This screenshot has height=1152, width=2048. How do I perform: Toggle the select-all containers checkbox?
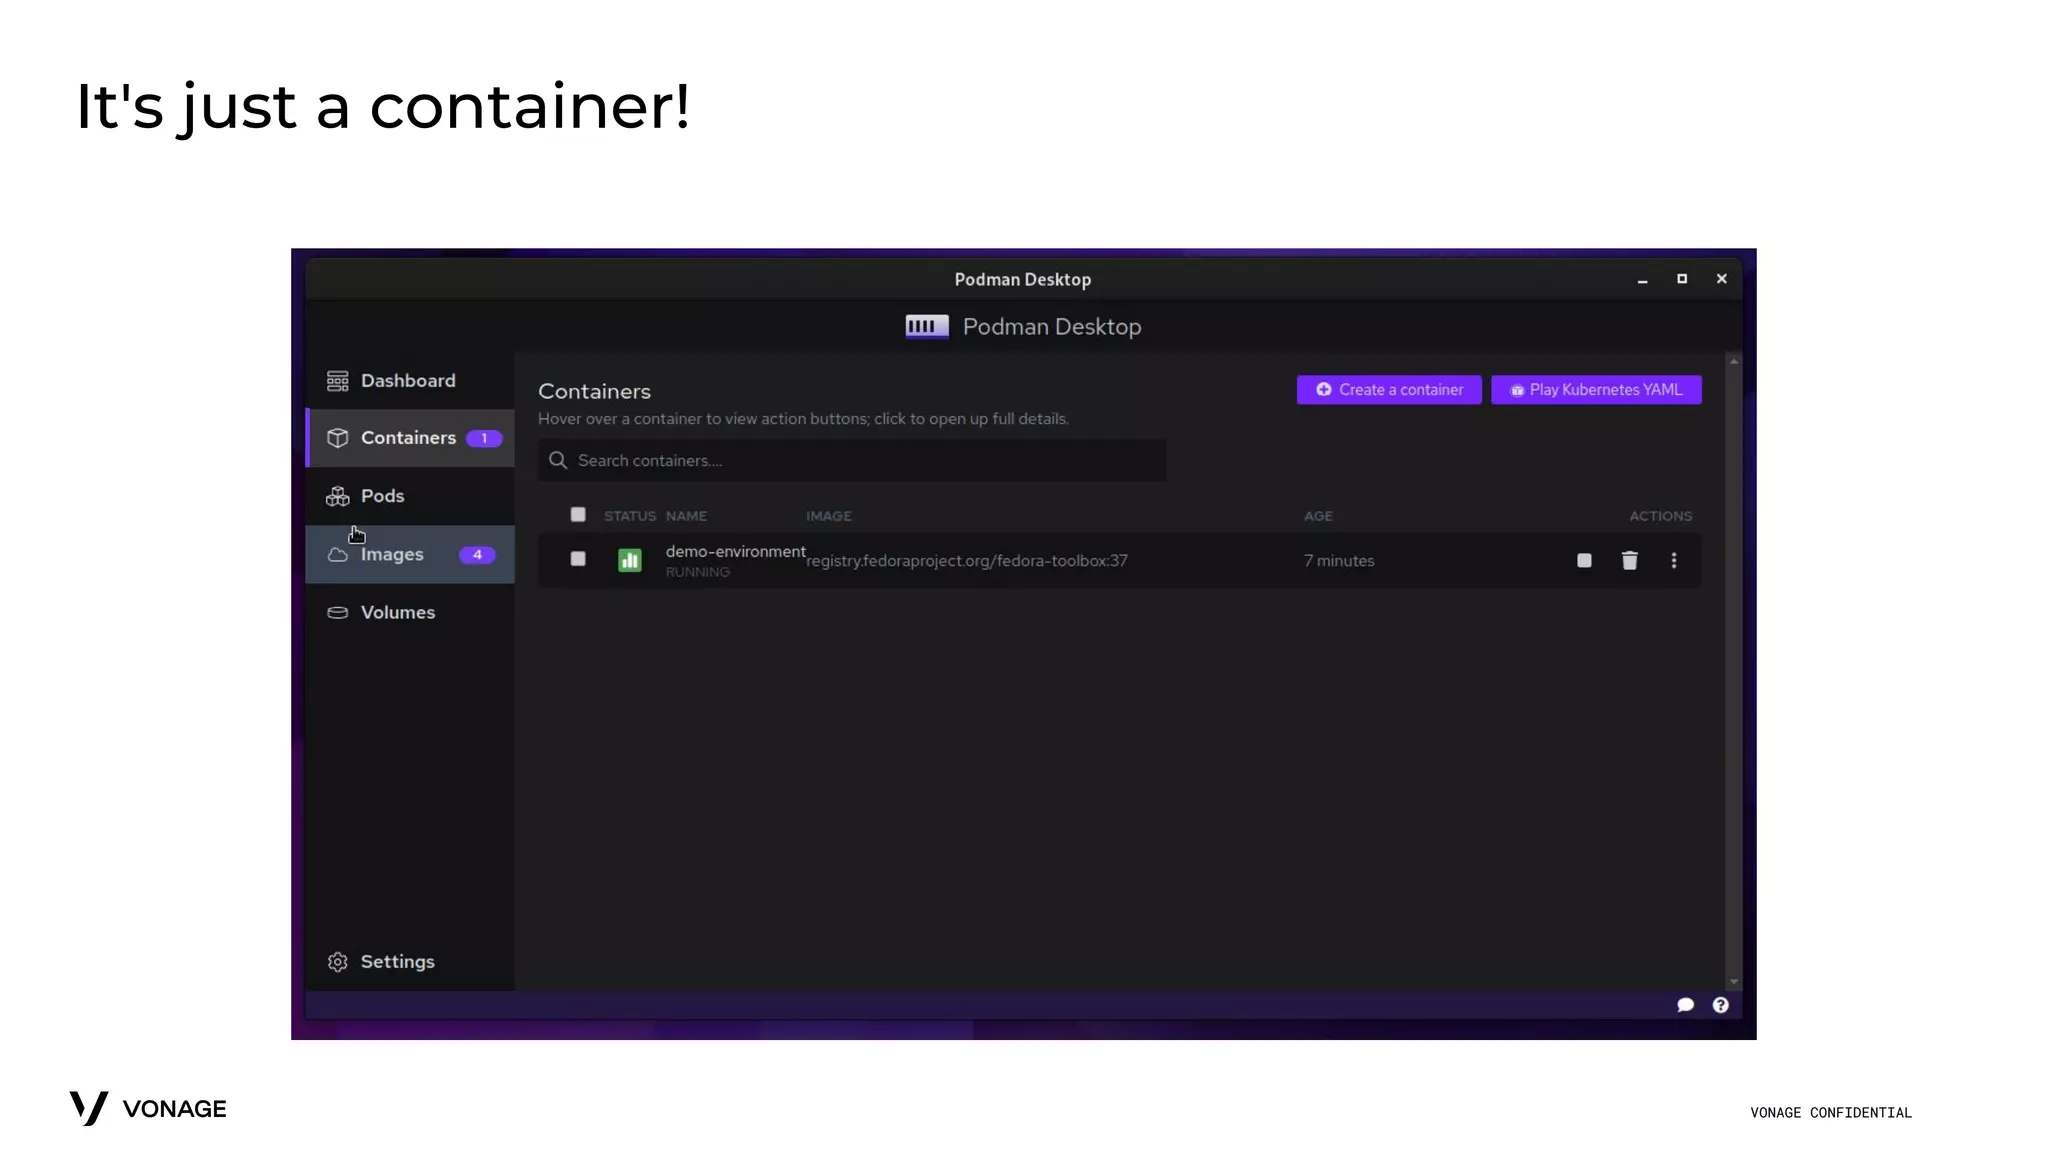[578, 515]
